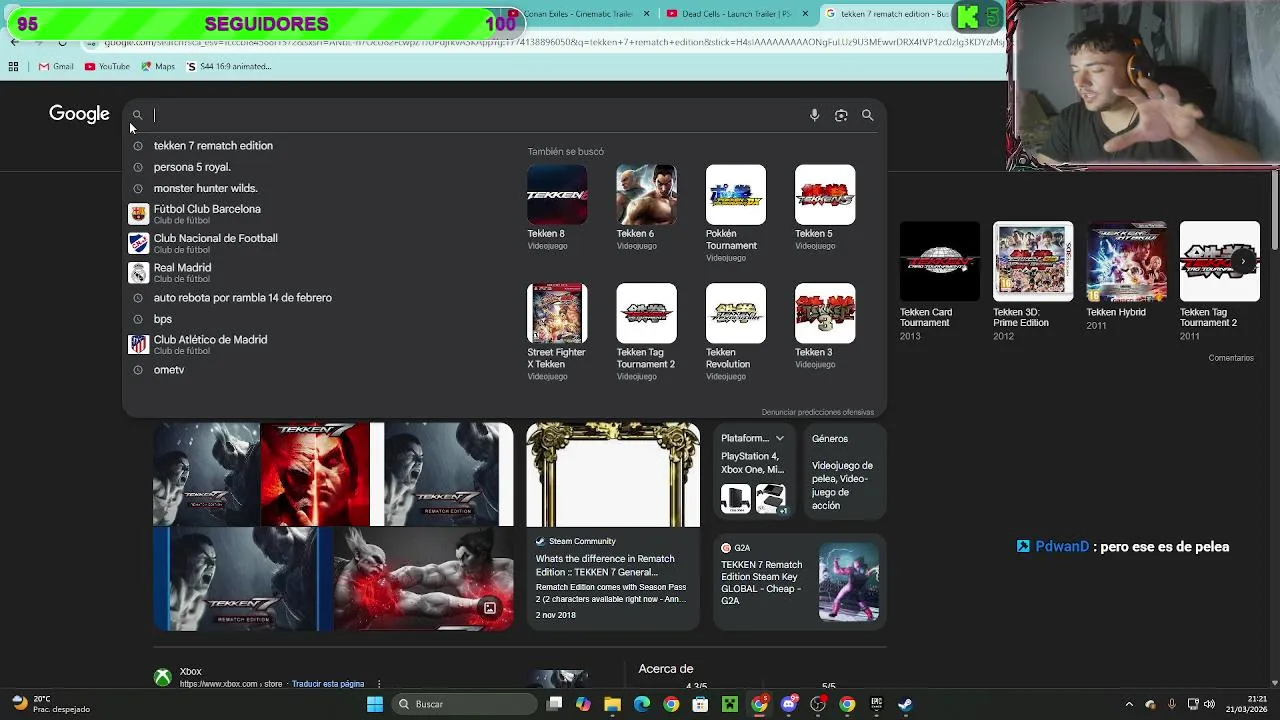Click the Comentarios feedback link
Image resolution: width=1280 pixels, height=720 pixels.
(1231, 358)
